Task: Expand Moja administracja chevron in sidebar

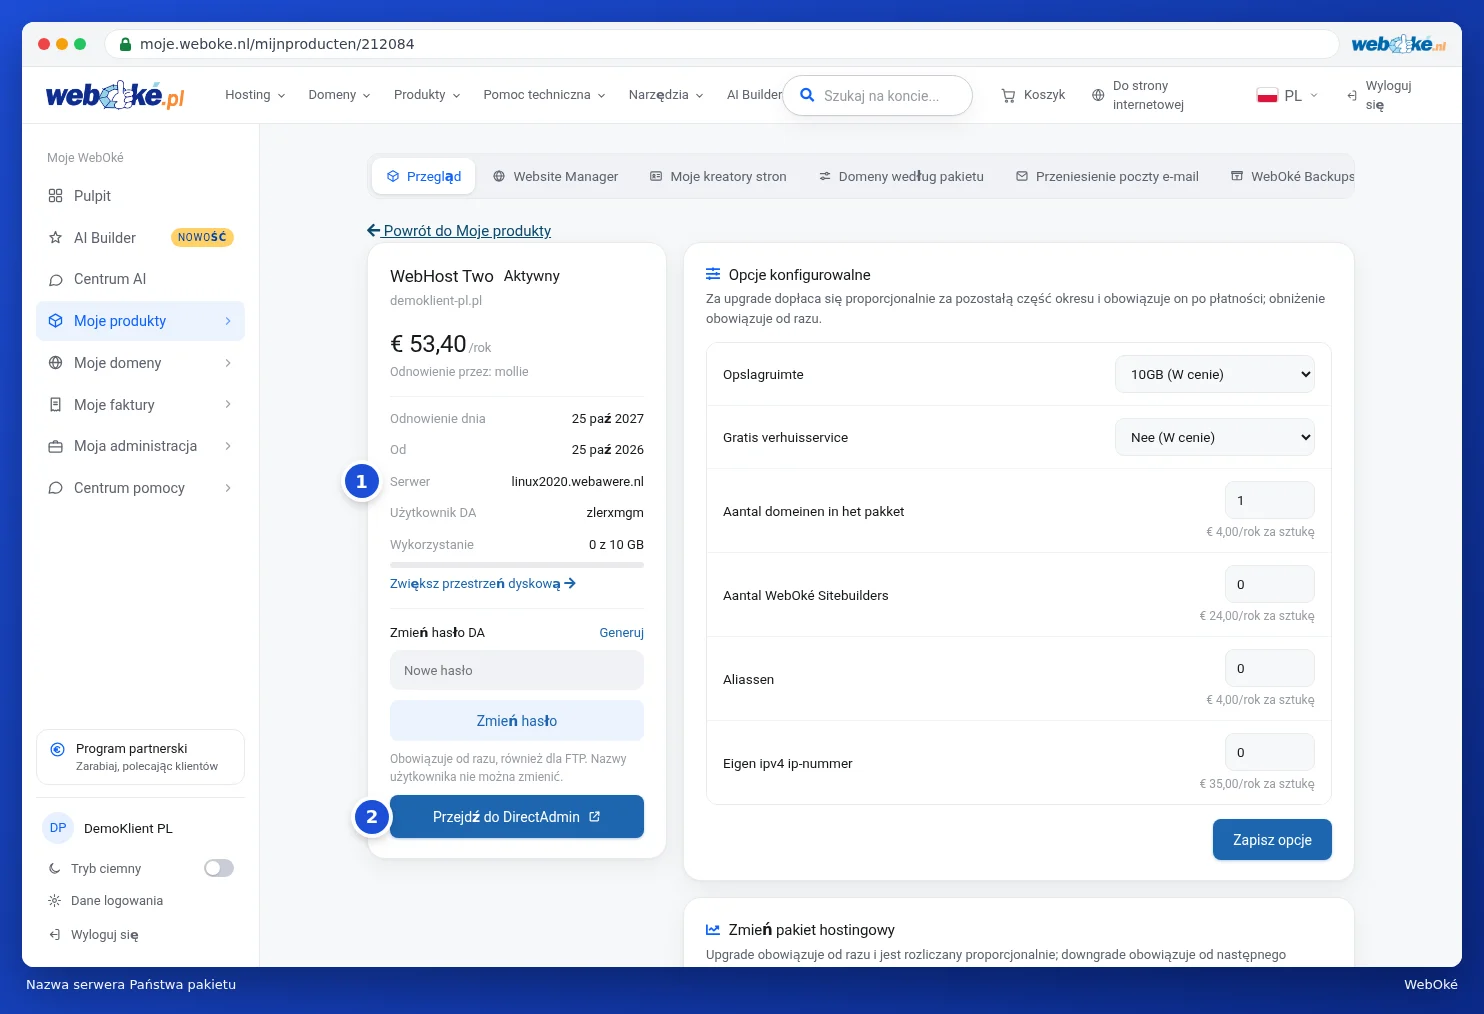Action: (228, 446)
